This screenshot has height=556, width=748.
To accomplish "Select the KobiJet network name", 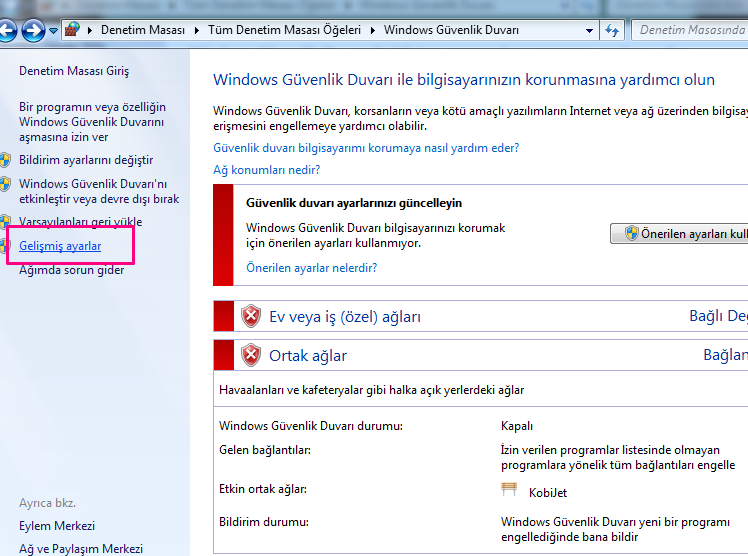I will click(x=548, y=493).
